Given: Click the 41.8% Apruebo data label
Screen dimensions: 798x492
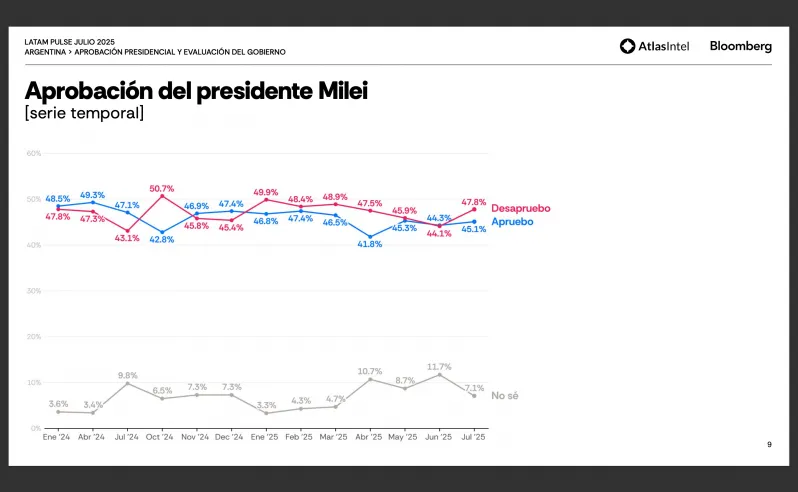Looking at the screenshot, I should pos(369,244).
